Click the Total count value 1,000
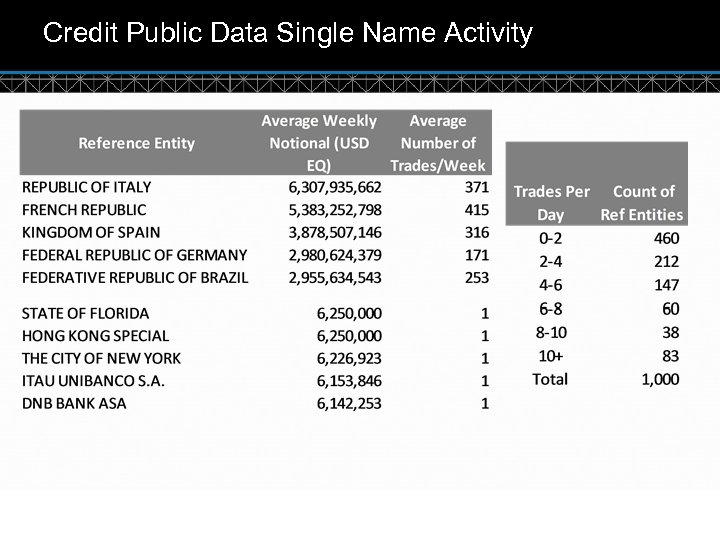The width and height of the screenshot is (720, 540). tap(660, 379)
